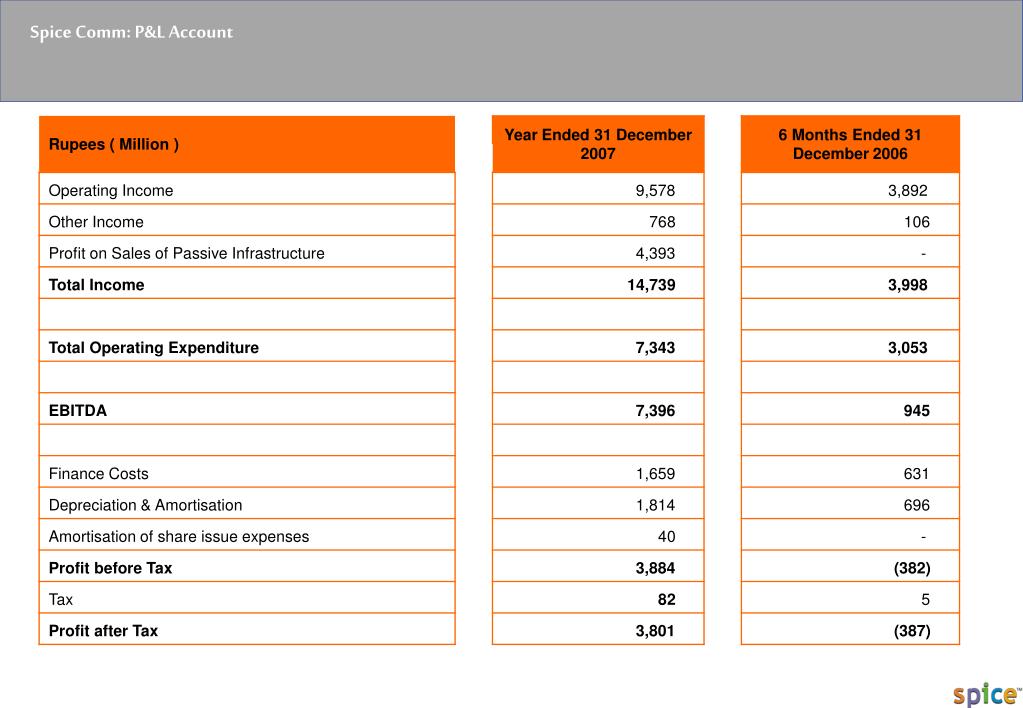
Task: Select the Depreciation & Amortisation label
Action: [145, 505]
